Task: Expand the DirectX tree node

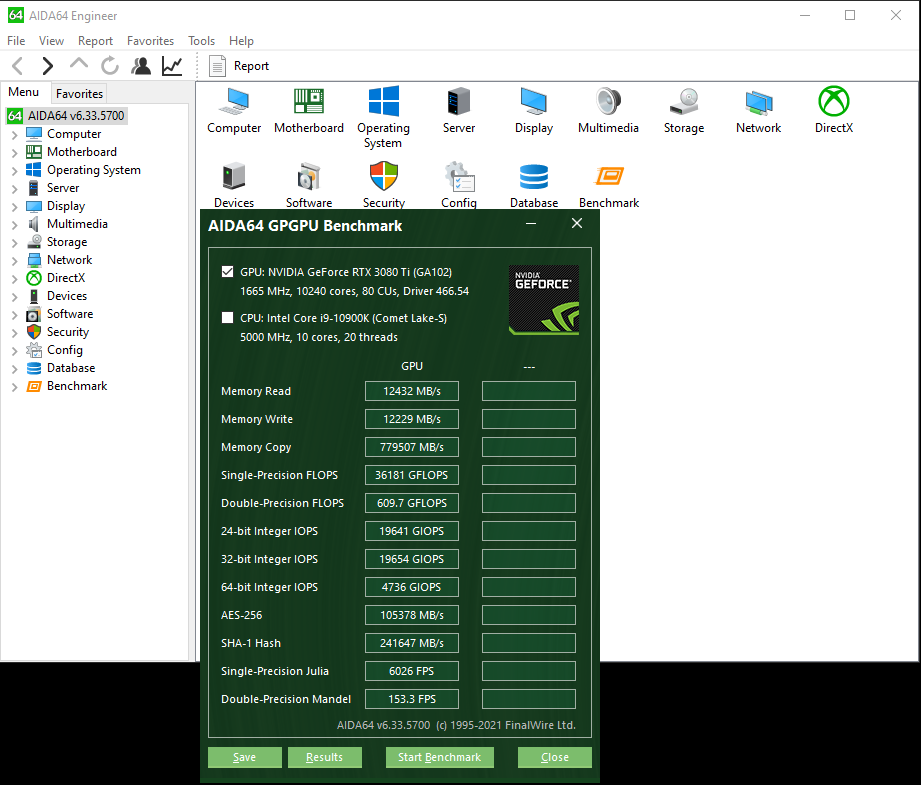Action: point(15,279)
